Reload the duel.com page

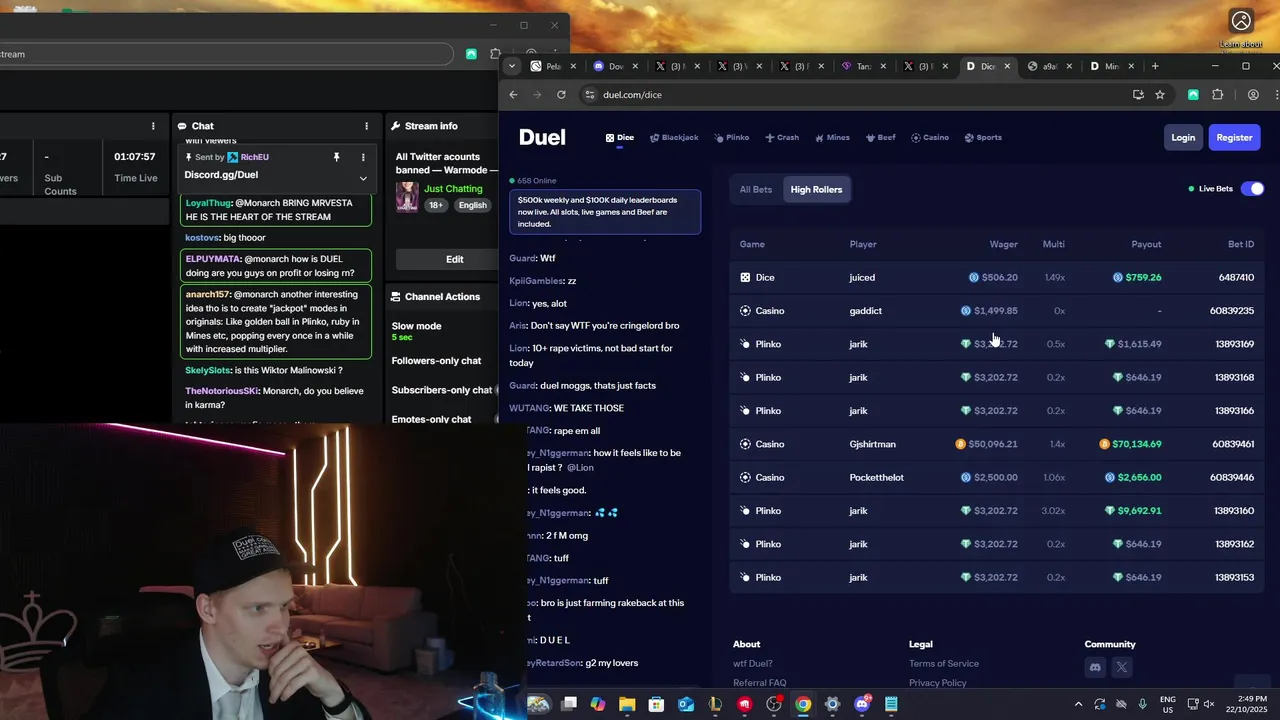click(561, 95)
